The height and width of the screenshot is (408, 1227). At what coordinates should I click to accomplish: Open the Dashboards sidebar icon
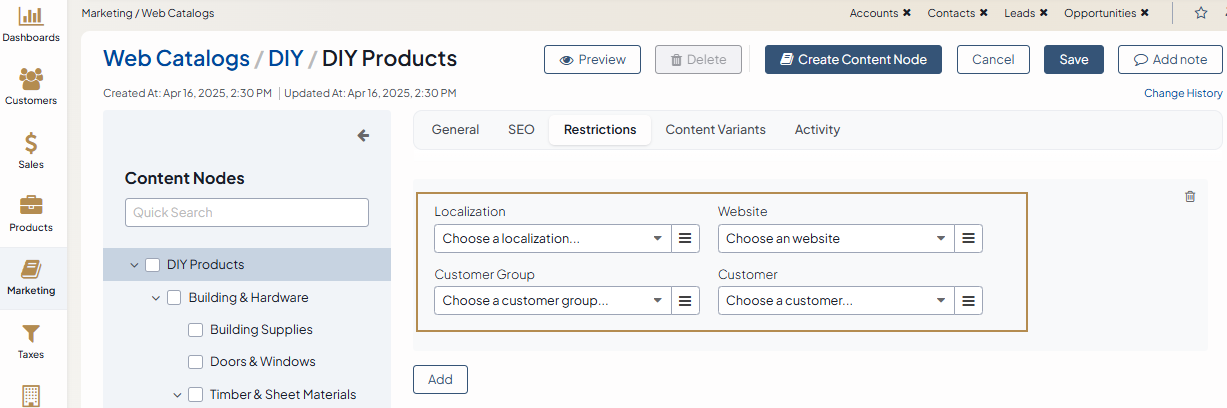pyautogui.click(x=31, y=17)
